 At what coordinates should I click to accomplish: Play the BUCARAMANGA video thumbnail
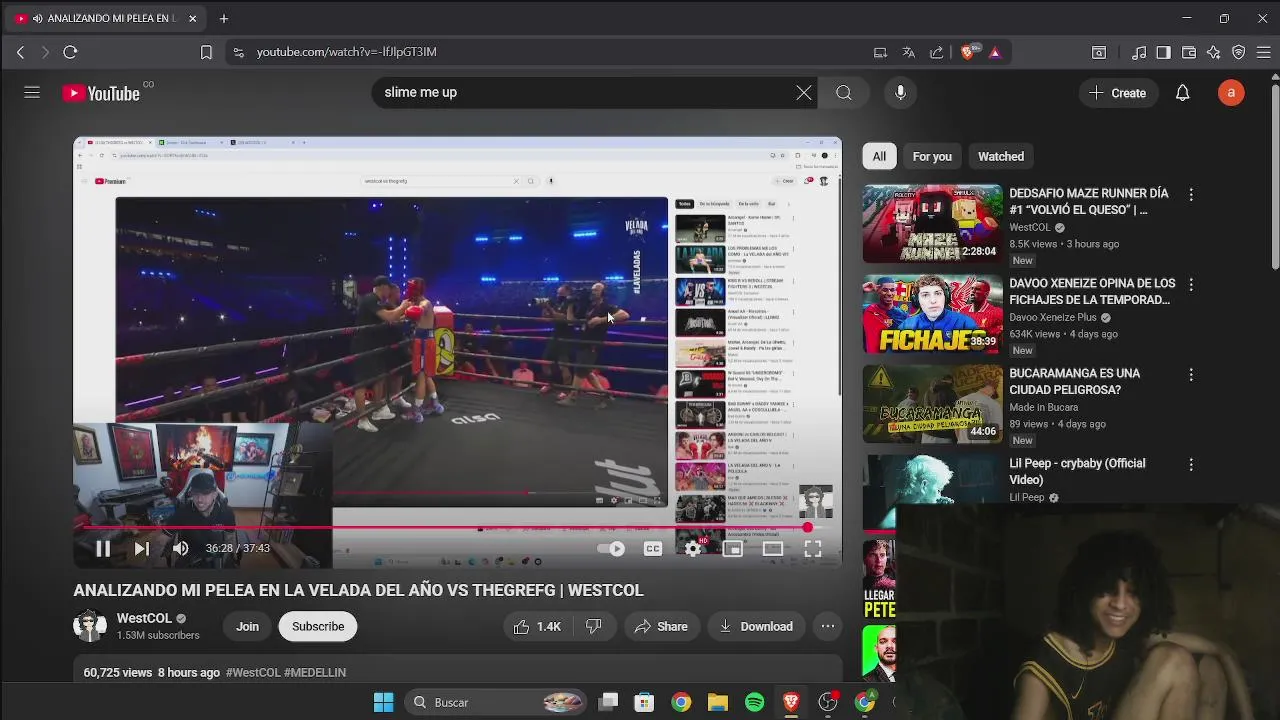tap(933, 404)
